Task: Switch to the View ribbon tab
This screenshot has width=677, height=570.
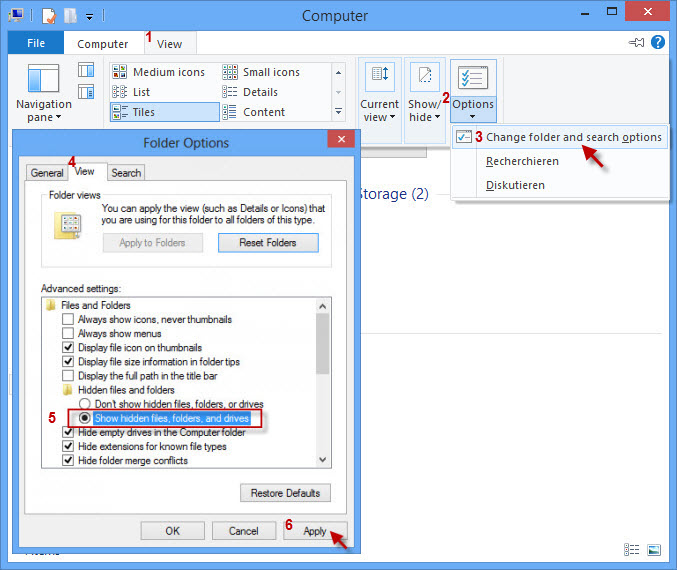Action: click(169, 44)
